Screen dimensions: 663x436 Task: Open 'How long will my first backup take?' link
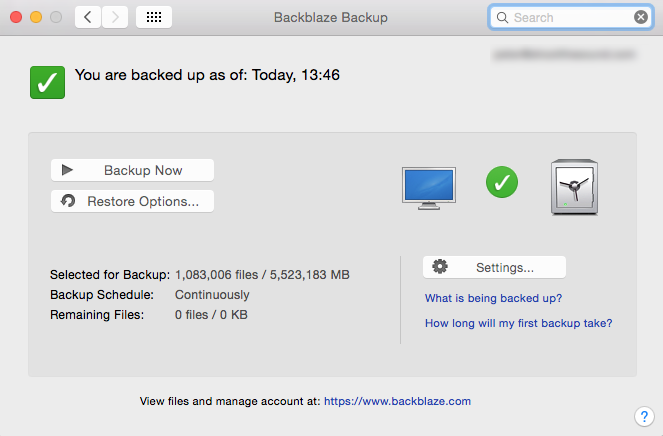point(518,323)
